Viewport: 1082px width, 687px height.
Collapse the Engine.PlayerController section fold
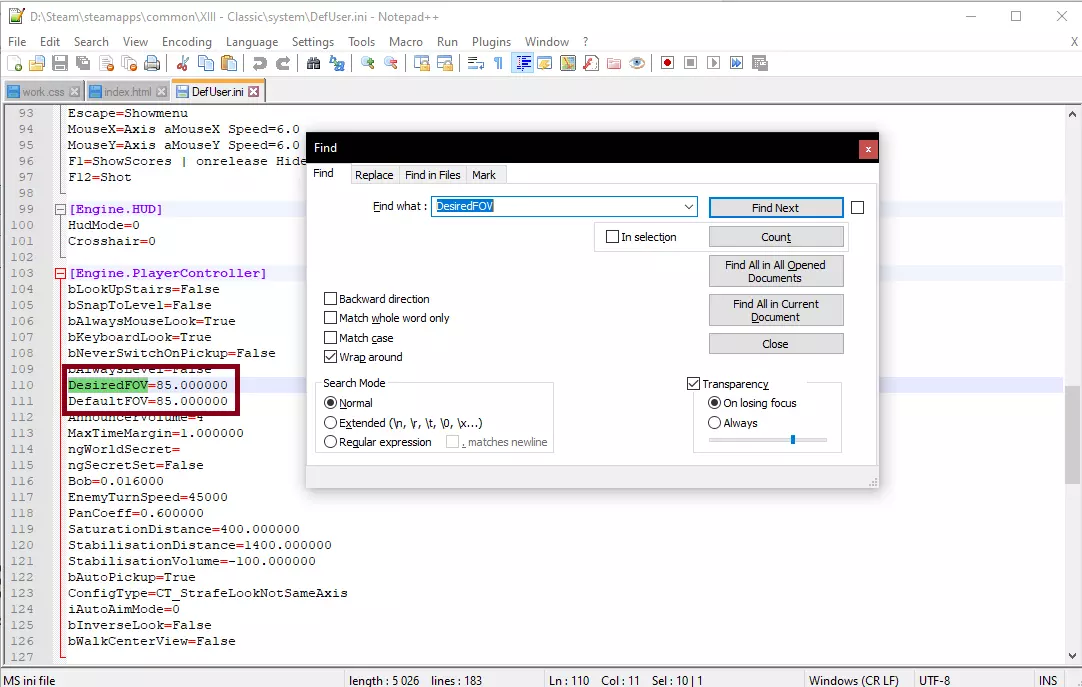(60, 273)
